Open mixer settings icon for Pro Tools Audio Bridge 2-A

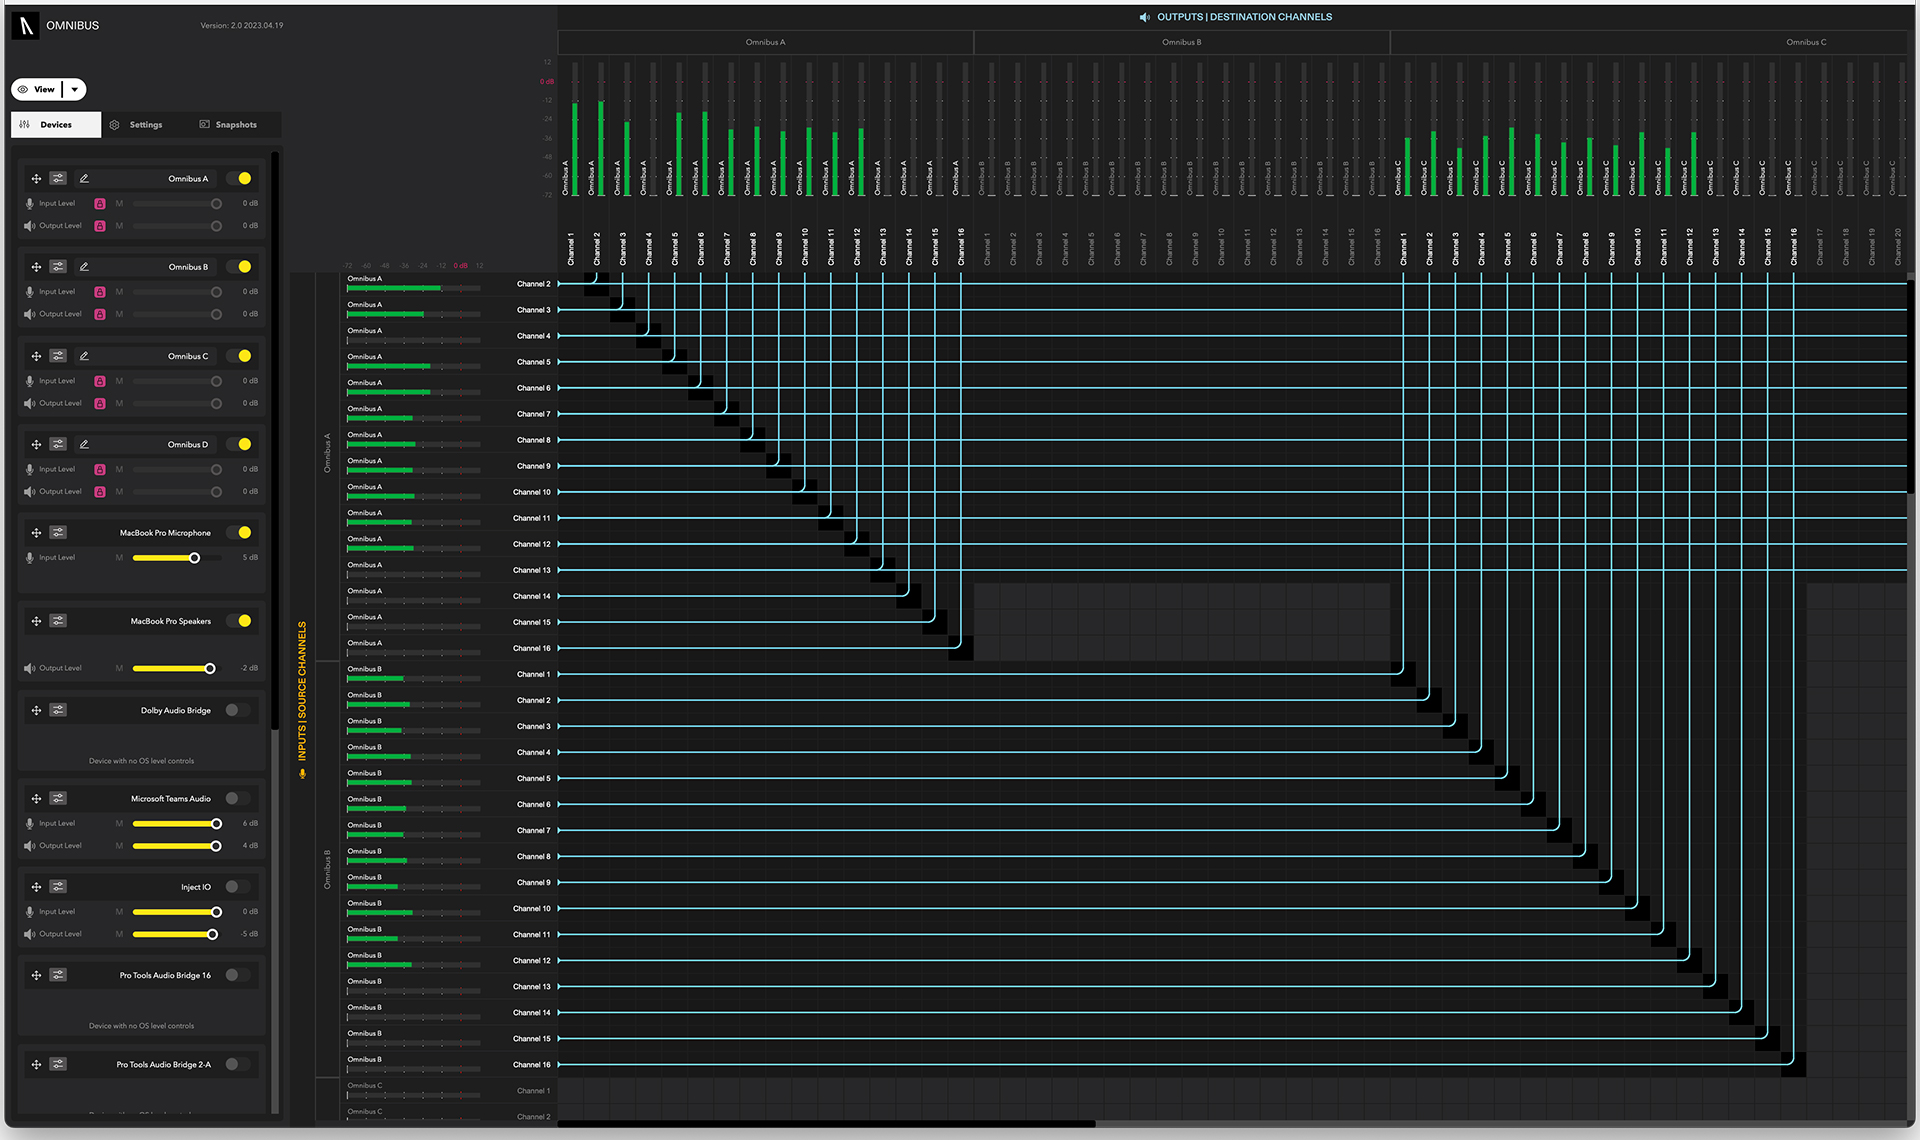58,1064
